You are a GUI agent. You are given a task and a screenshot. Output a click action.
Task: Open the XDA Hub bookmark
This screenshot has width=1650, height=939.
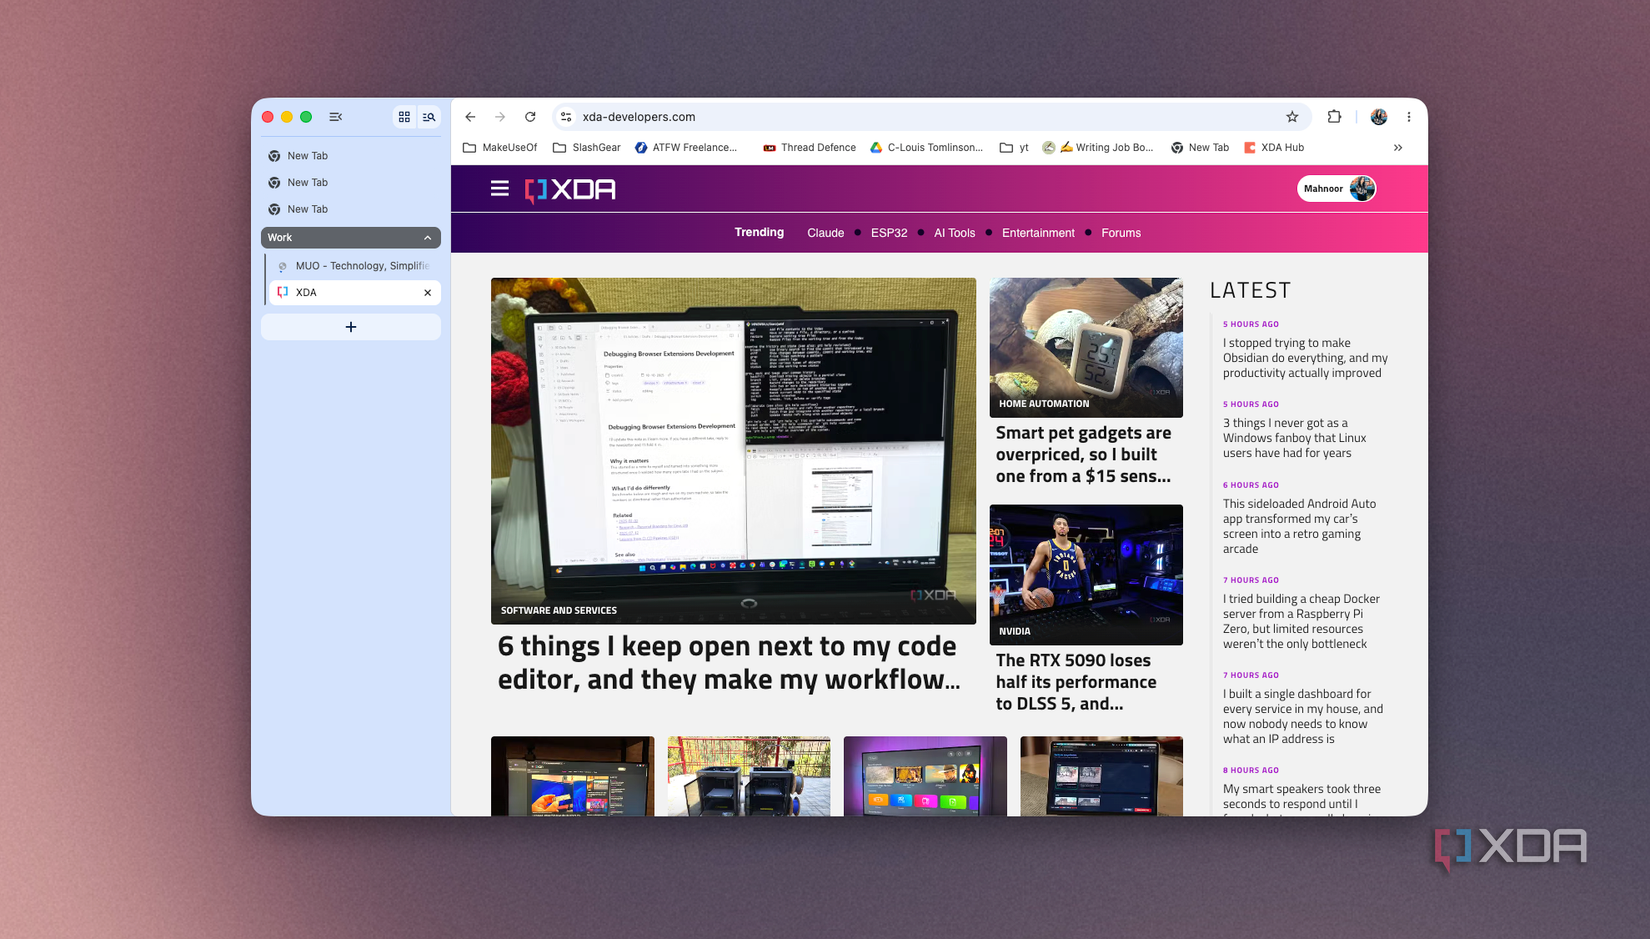(1274, 148)
